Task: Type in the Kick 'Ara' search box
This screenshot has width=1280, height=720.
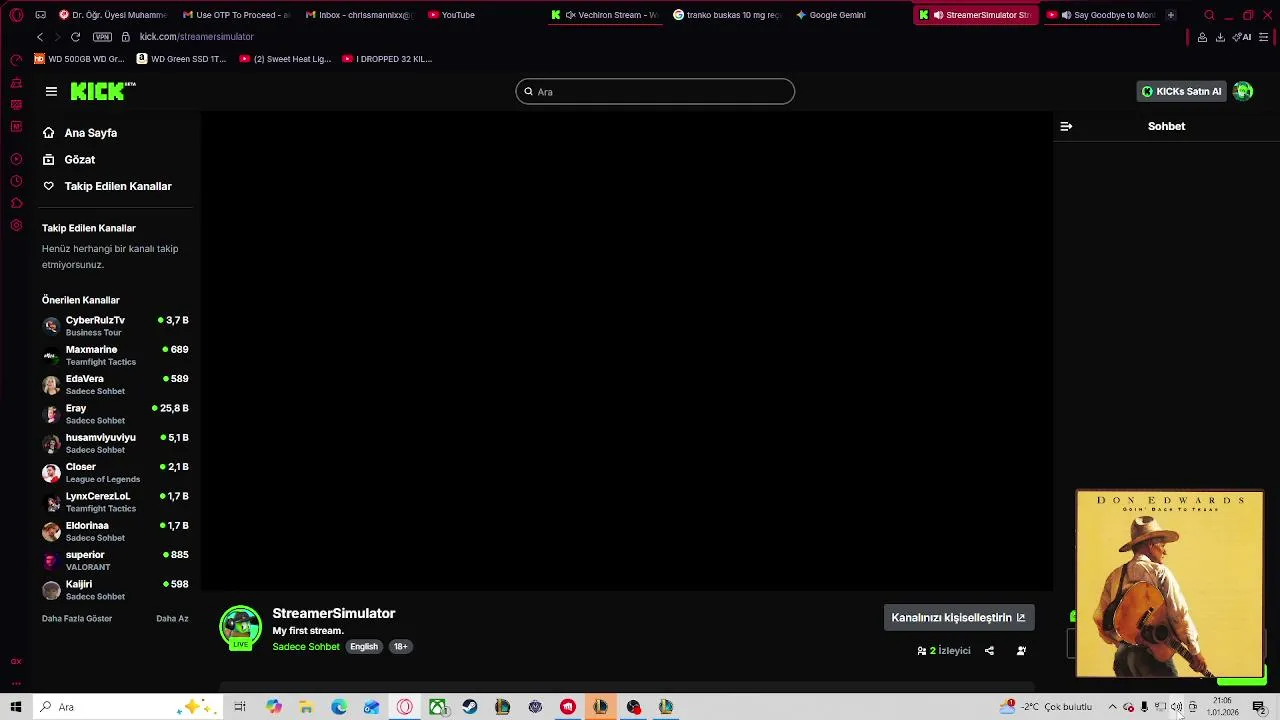Action: (655, 92)
